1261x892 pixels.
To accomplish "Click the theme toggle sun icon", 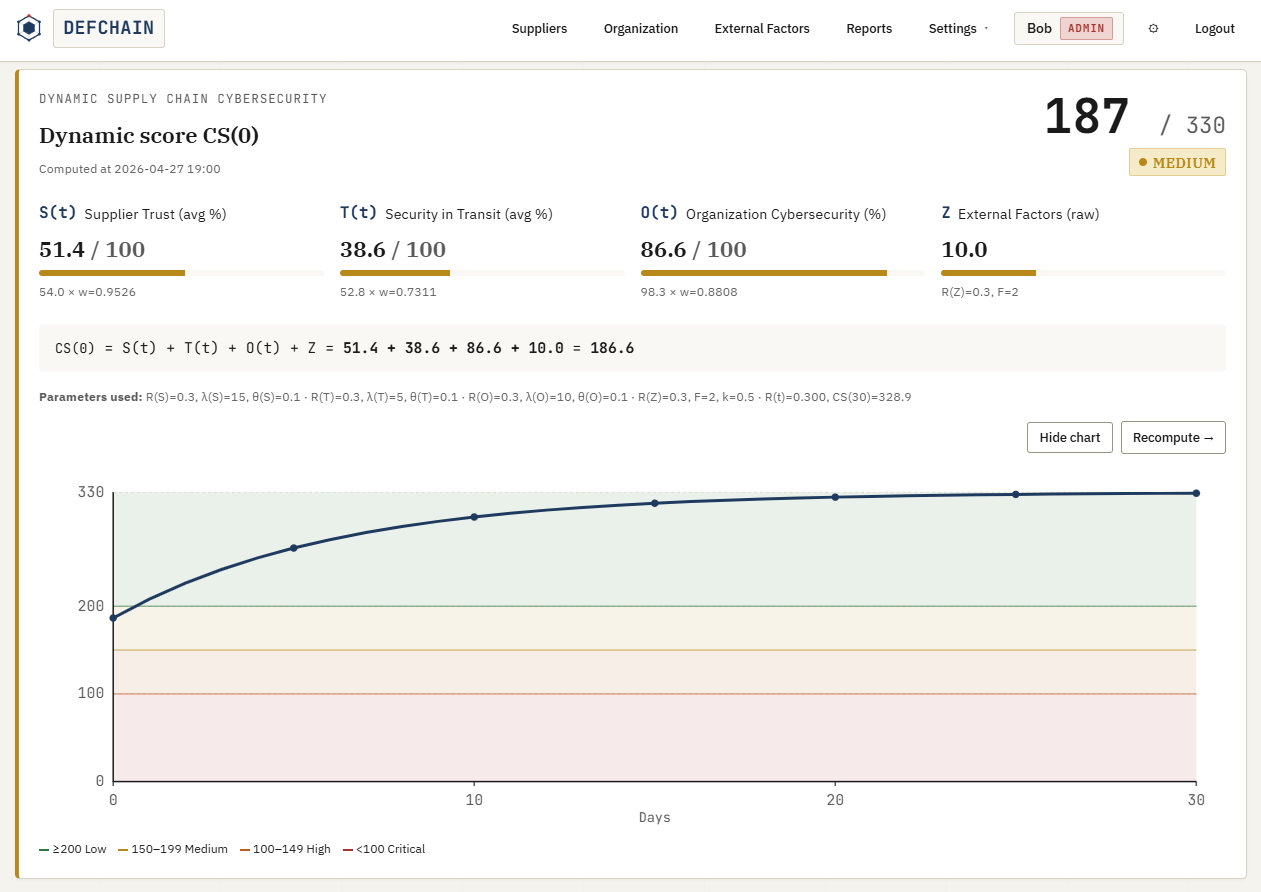I will click(1153, 29).
